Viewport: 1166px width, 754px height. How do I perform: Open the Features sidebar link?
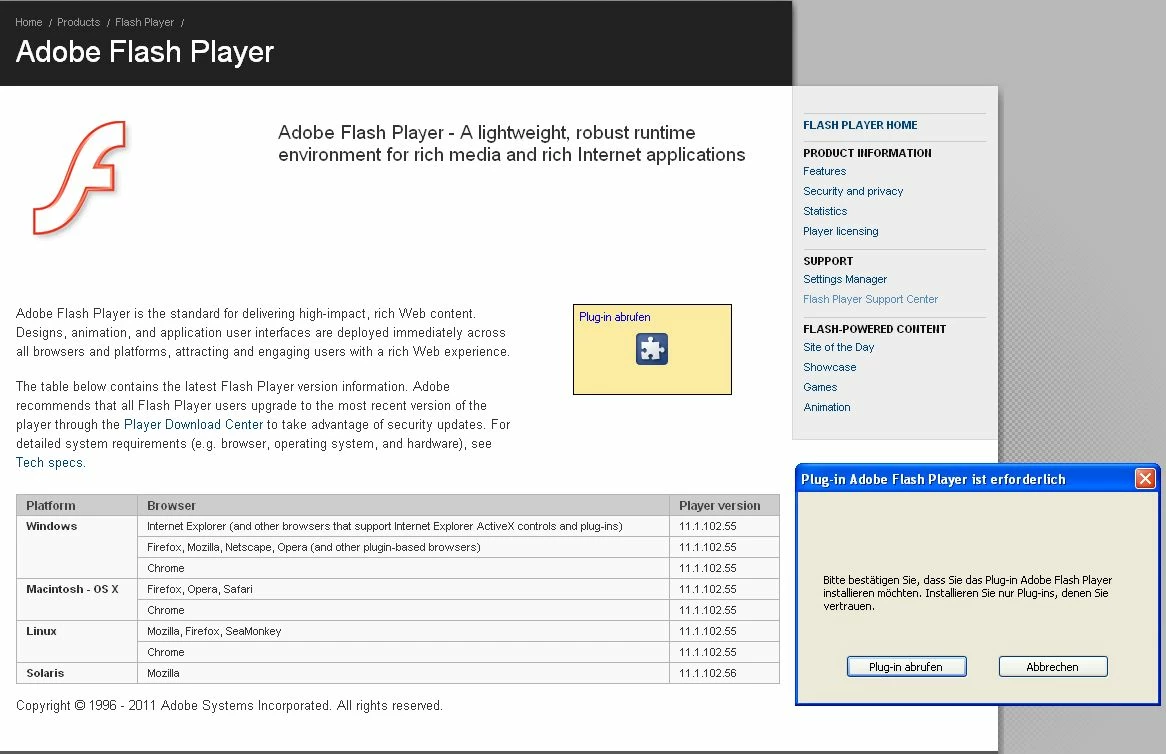click(x=824, y=171)
